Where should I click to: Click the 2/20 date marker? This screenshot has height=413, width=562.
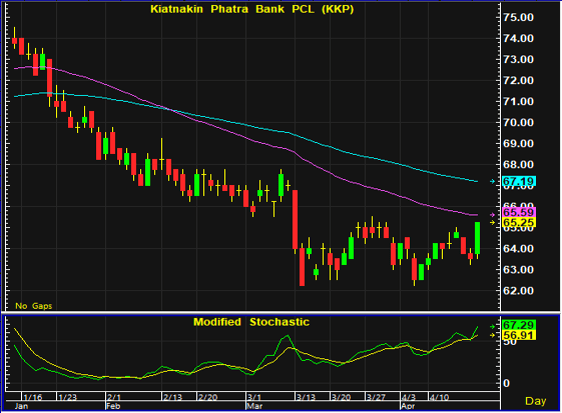click(208, 397)
